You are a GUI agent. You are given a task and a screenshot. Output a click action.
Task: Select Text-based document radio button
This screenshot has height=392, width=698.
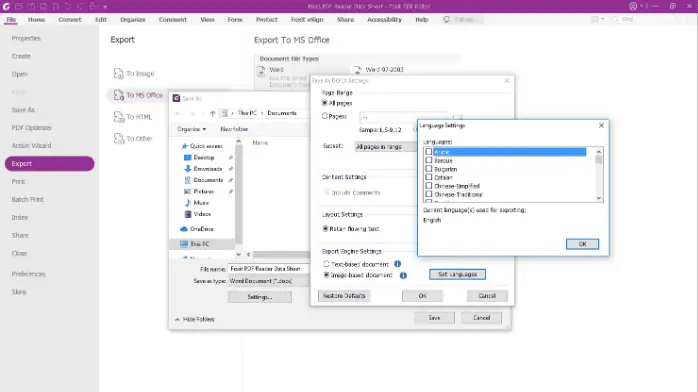[x=326, y=264]
